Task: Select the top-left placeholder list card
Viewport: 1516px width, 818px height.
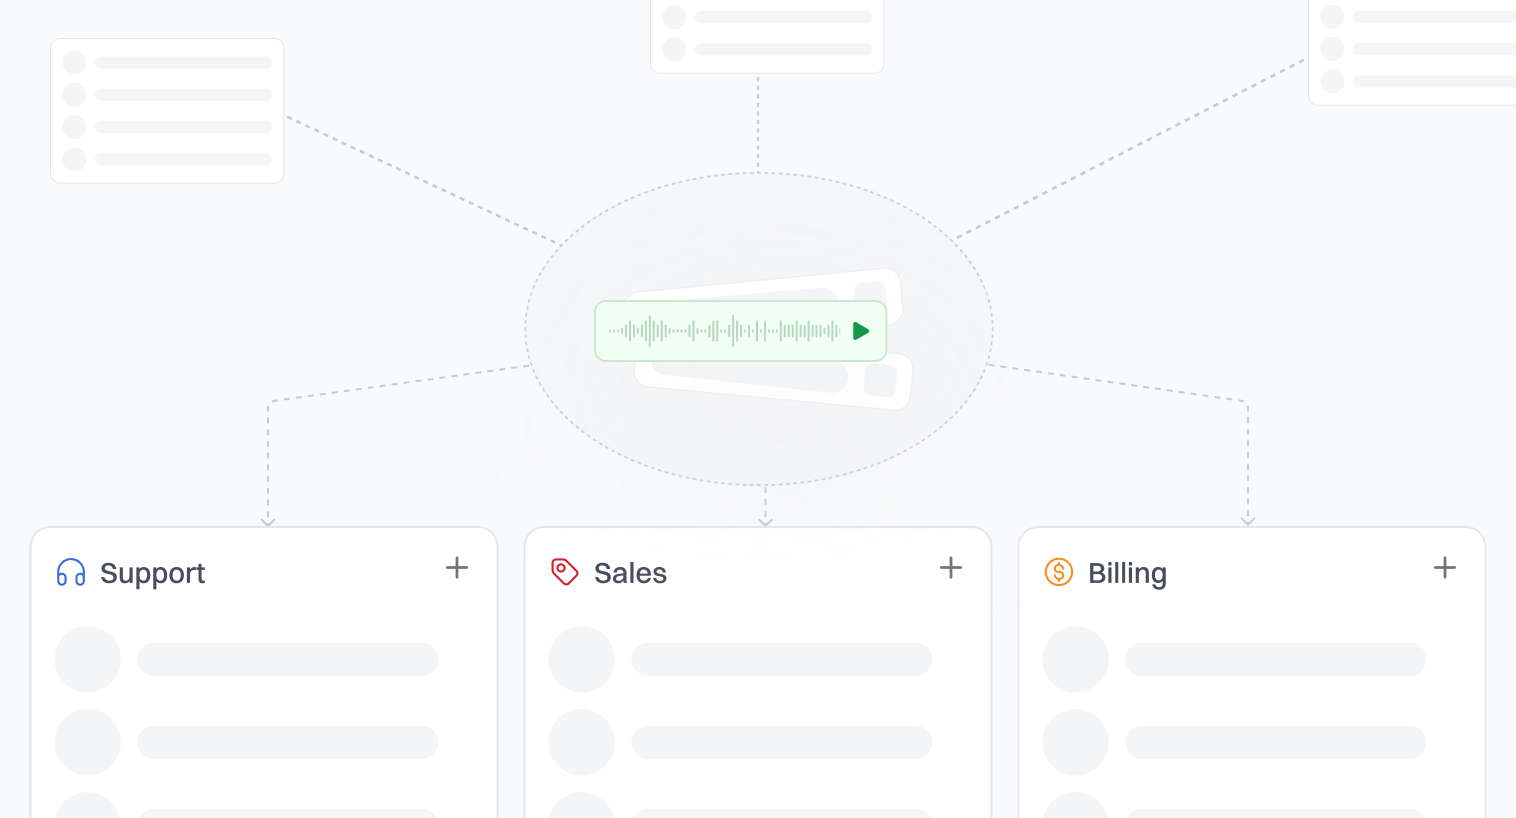Action: point(167,111)
